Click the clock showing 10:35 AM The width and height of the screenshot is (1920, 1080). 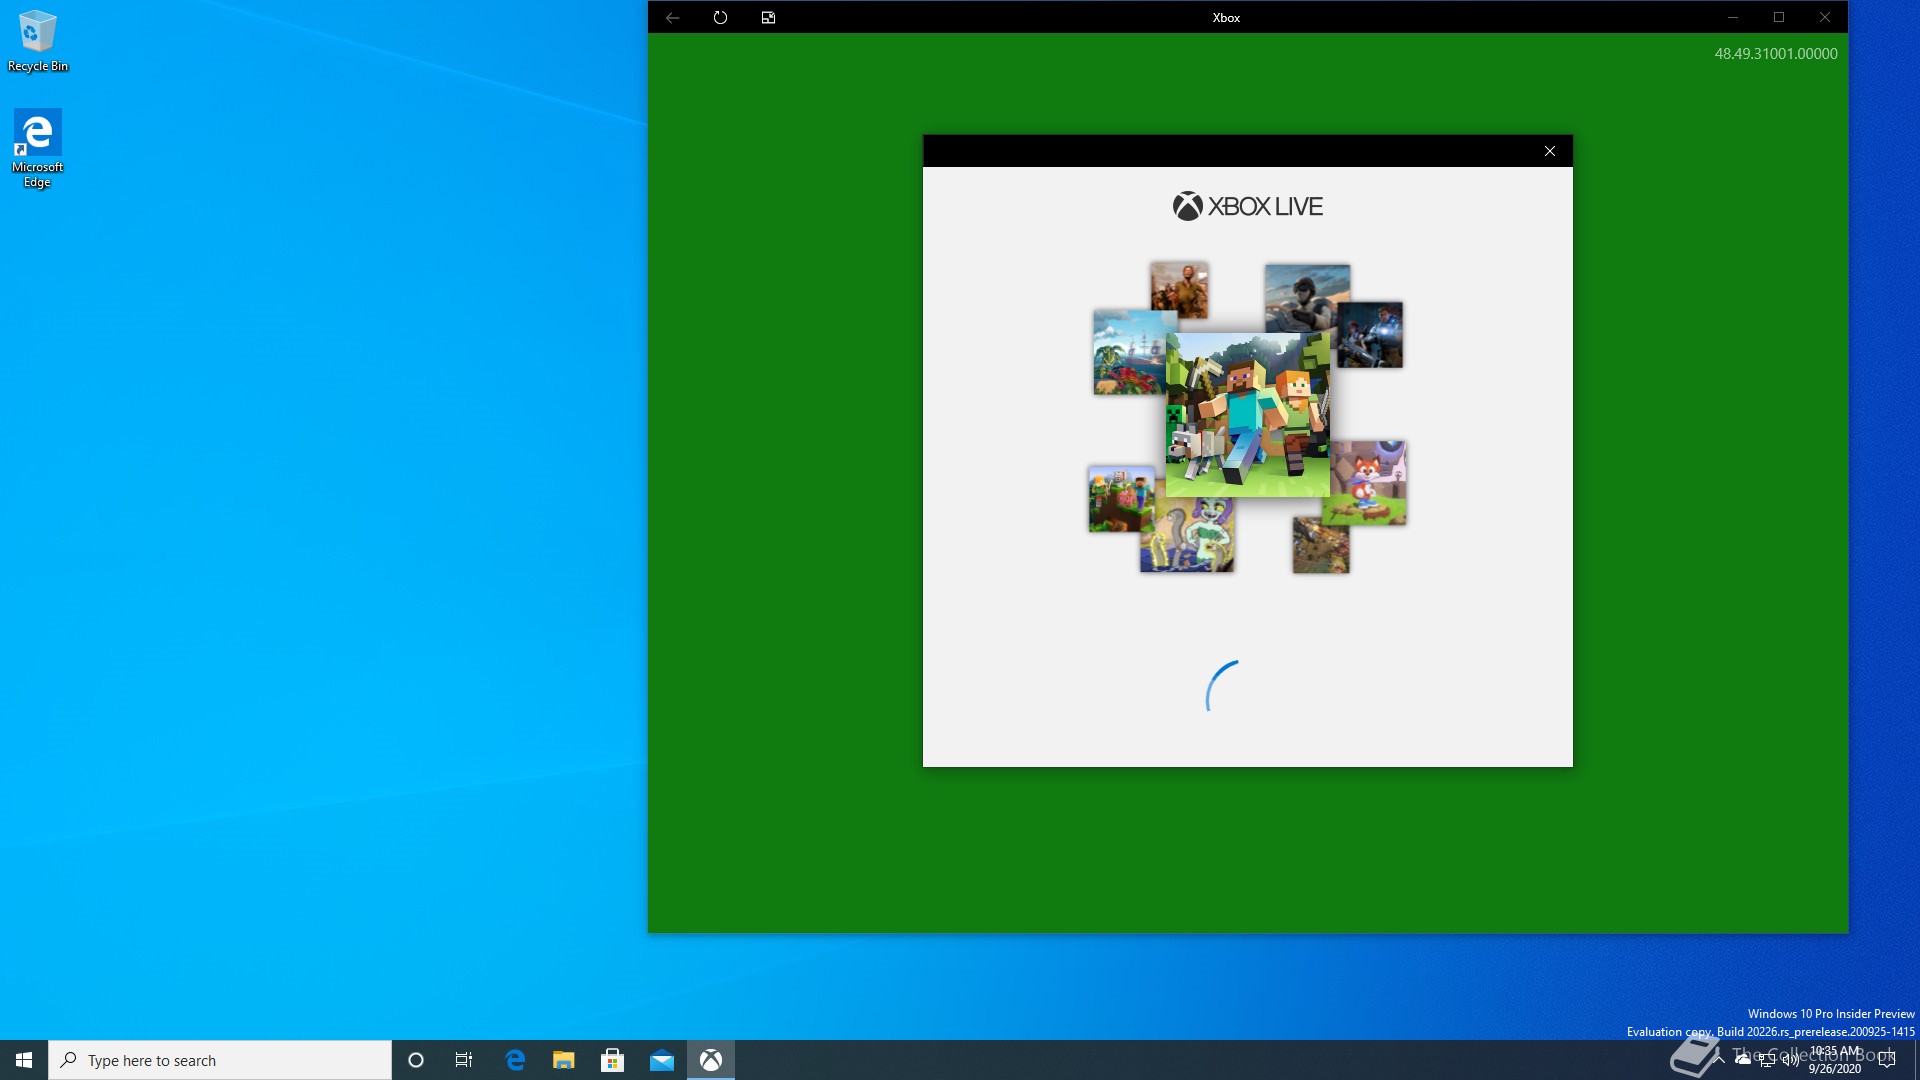click(1835, 1060)
